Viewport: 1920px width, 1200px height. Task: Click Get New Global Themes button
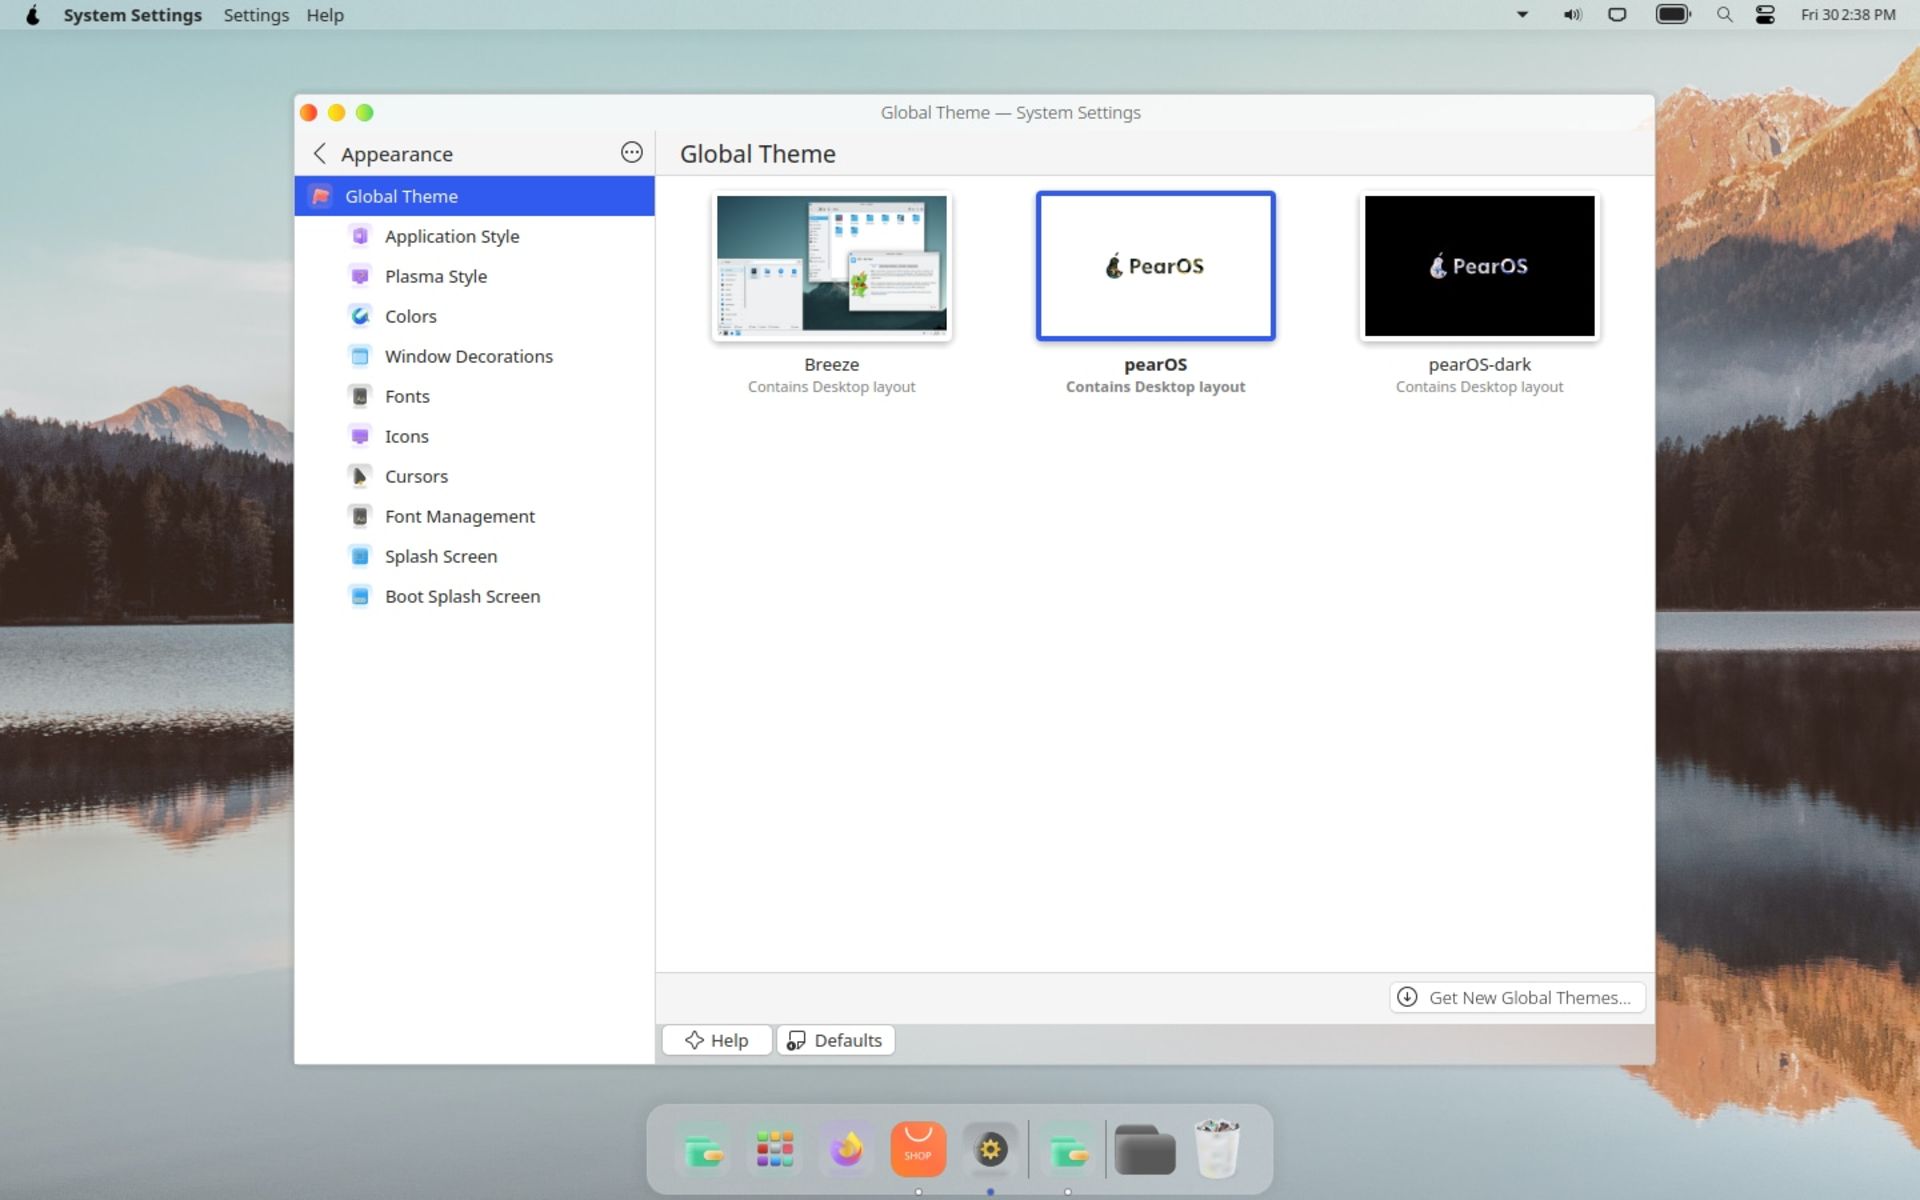[1517, 997]
